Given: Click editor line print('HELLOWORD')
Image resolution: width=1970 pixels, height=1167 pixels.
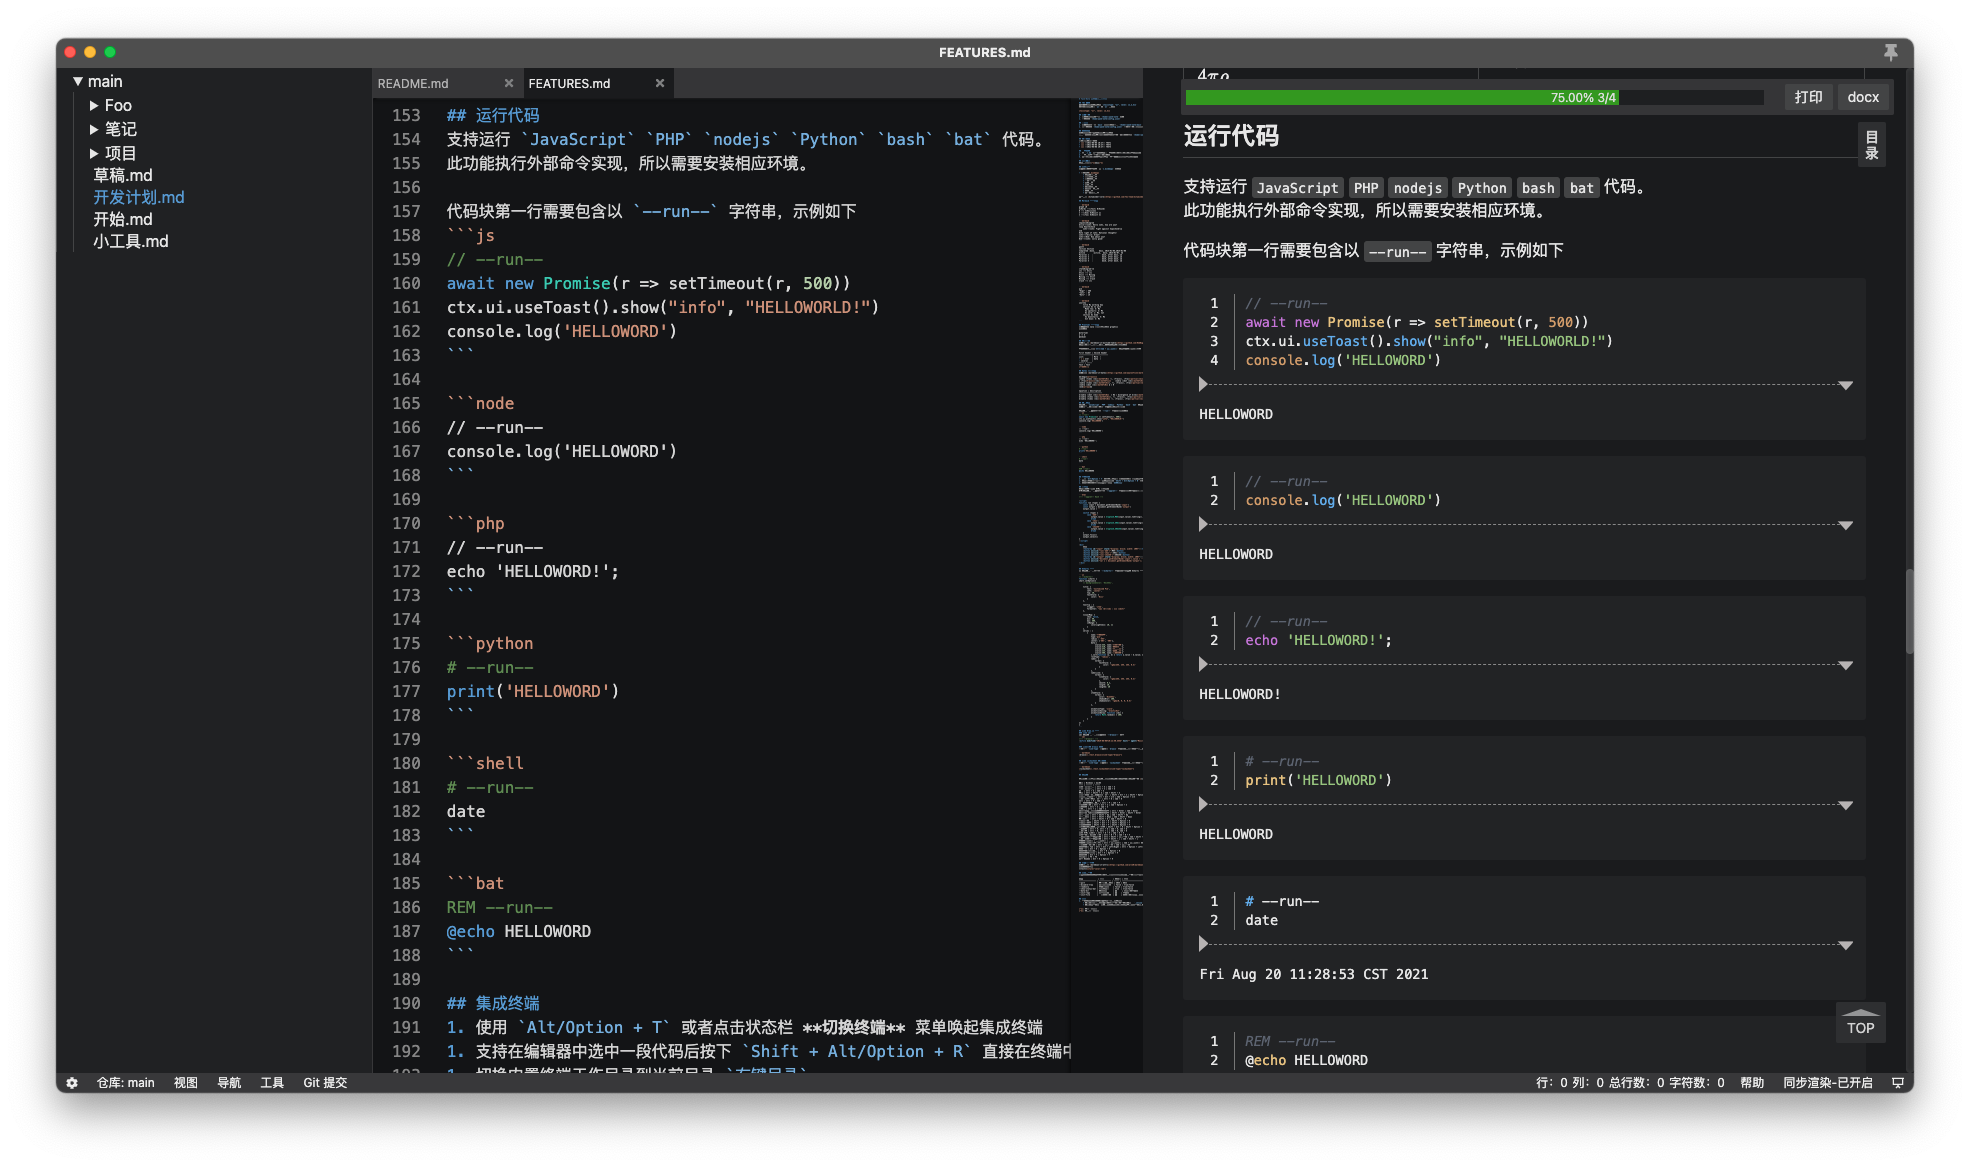Looking at the screenshot, I should click(533, 691).
